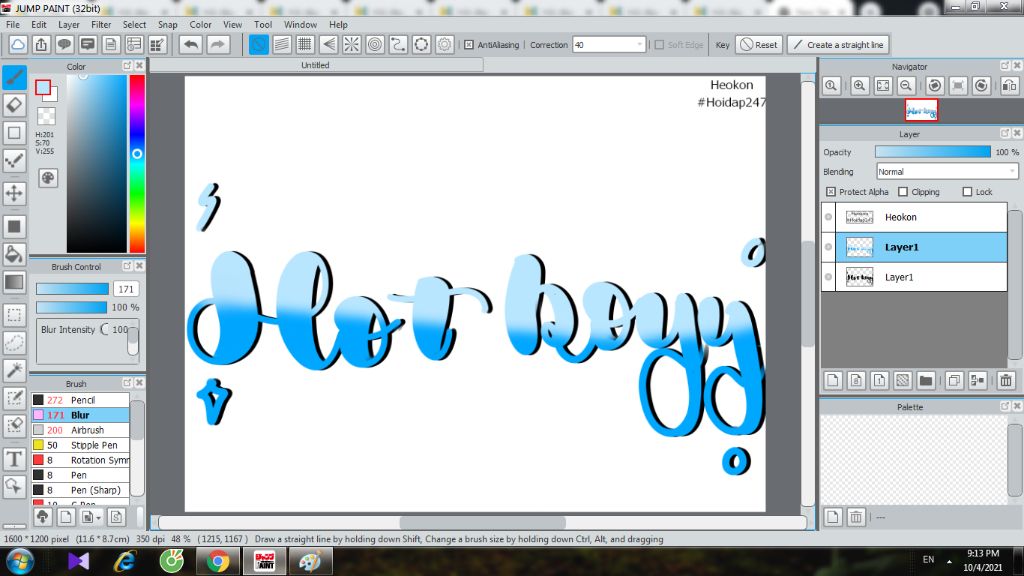Click the Reset button
The width and height of the screenshot is (1024, 576).
(759, 44)
